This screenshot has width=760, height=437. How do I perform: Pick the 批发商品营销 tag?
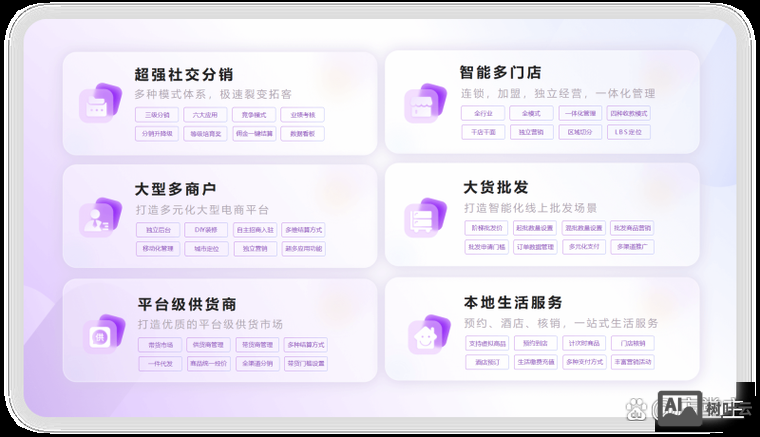(x=632, y=228)
